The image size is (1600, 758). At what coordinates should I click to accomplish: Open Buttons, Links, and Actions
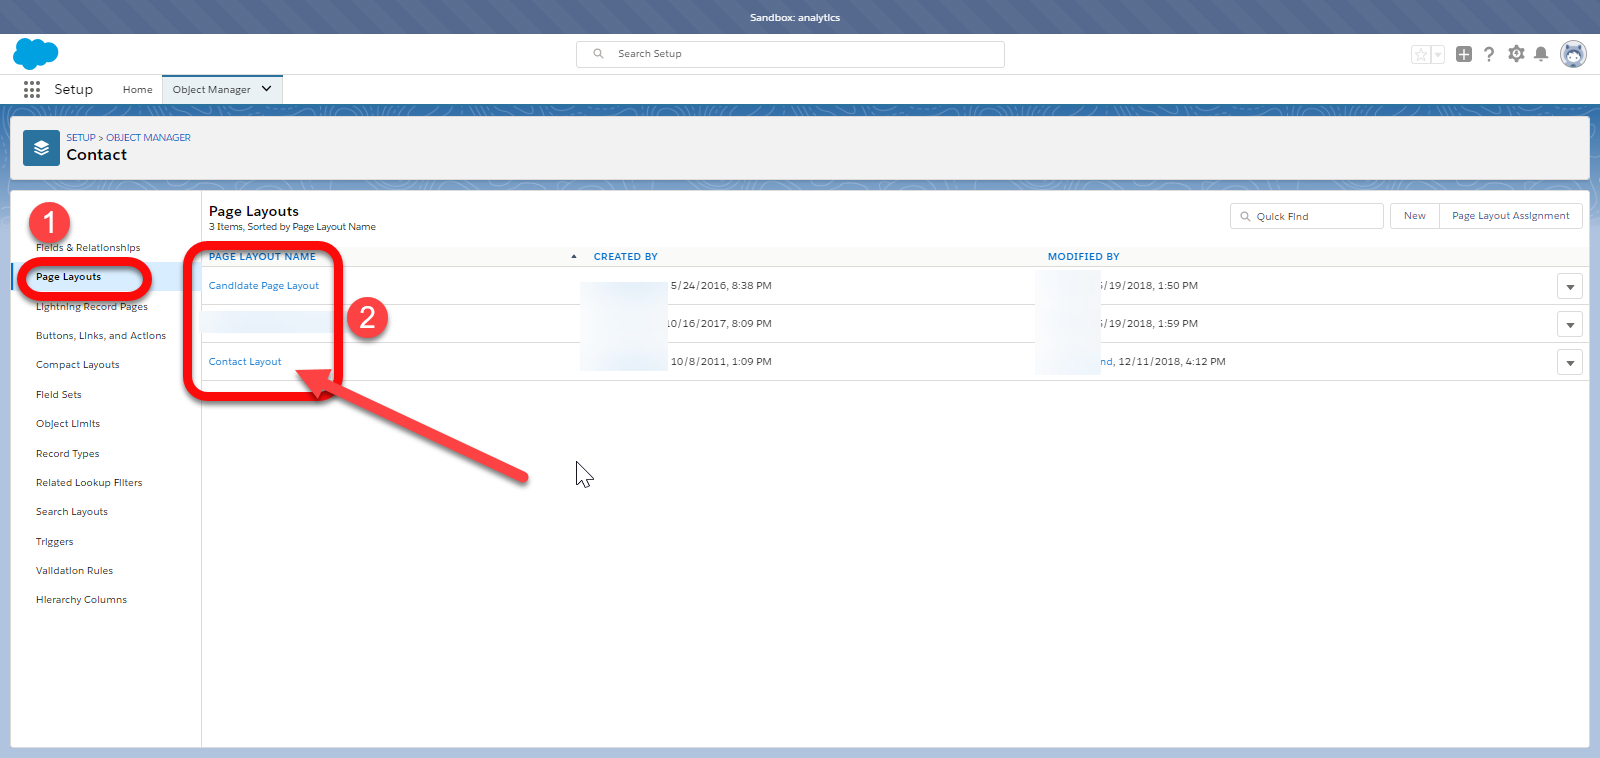101,336
